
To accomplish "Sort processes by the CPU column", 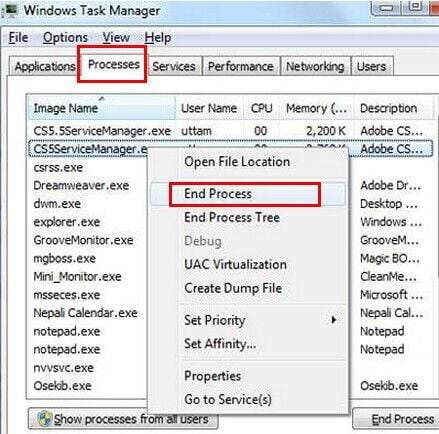I will (x=261, y=108).
